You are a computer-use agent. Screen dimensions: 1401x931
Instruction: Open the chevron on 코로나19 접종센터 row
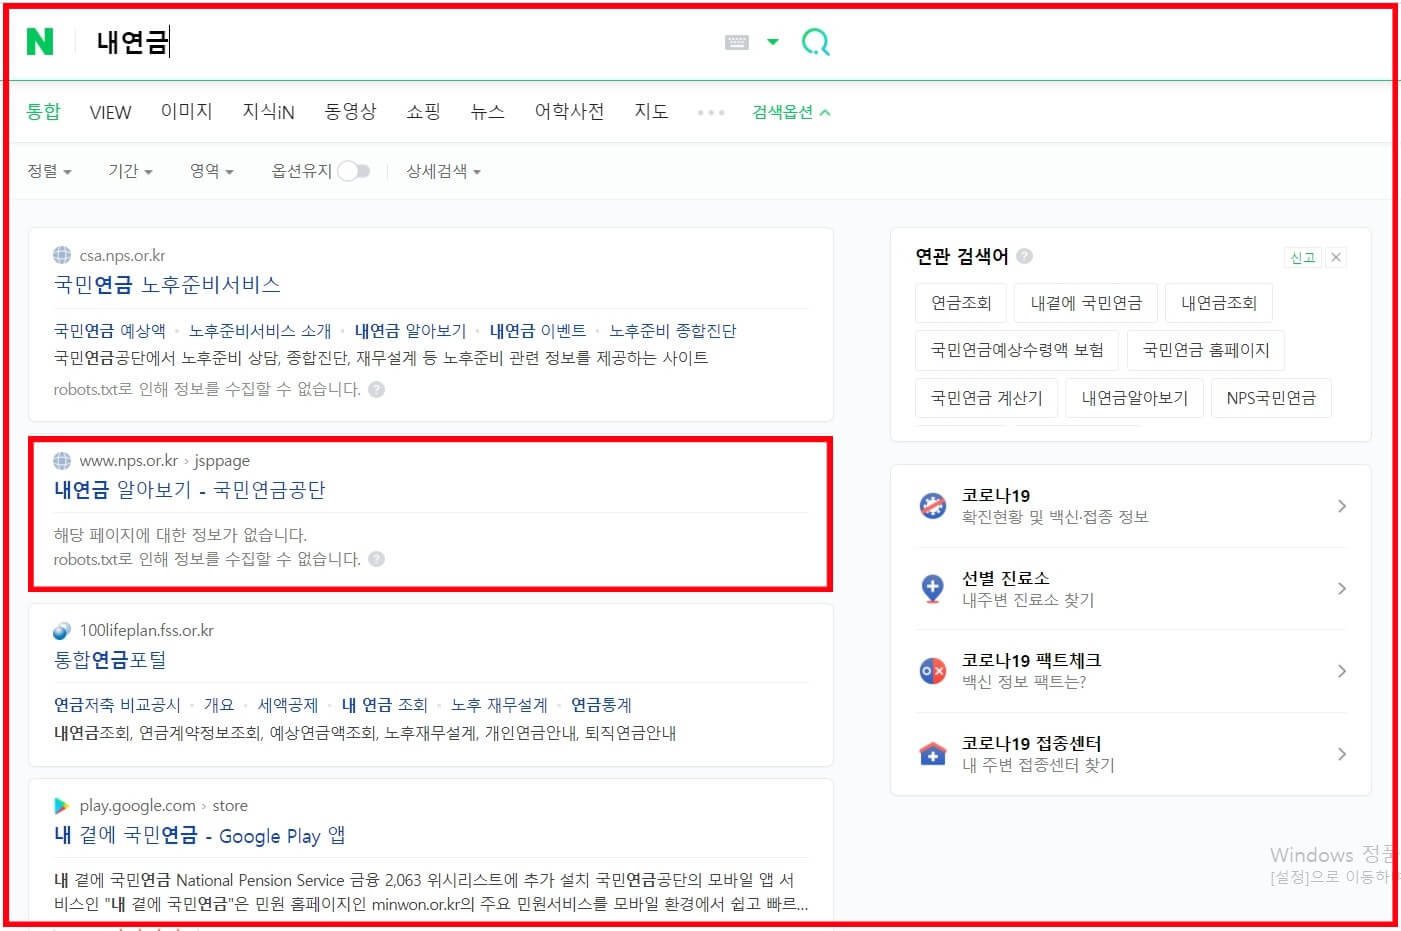tap(1342, 754)
